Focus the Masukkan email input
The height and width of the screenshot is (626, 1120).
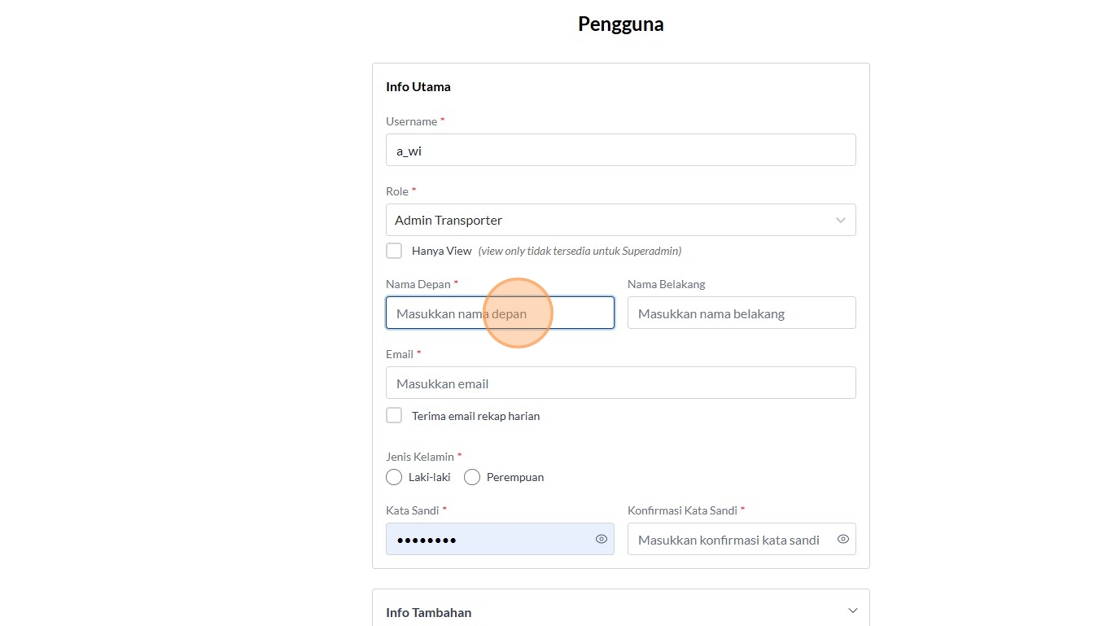620,383
